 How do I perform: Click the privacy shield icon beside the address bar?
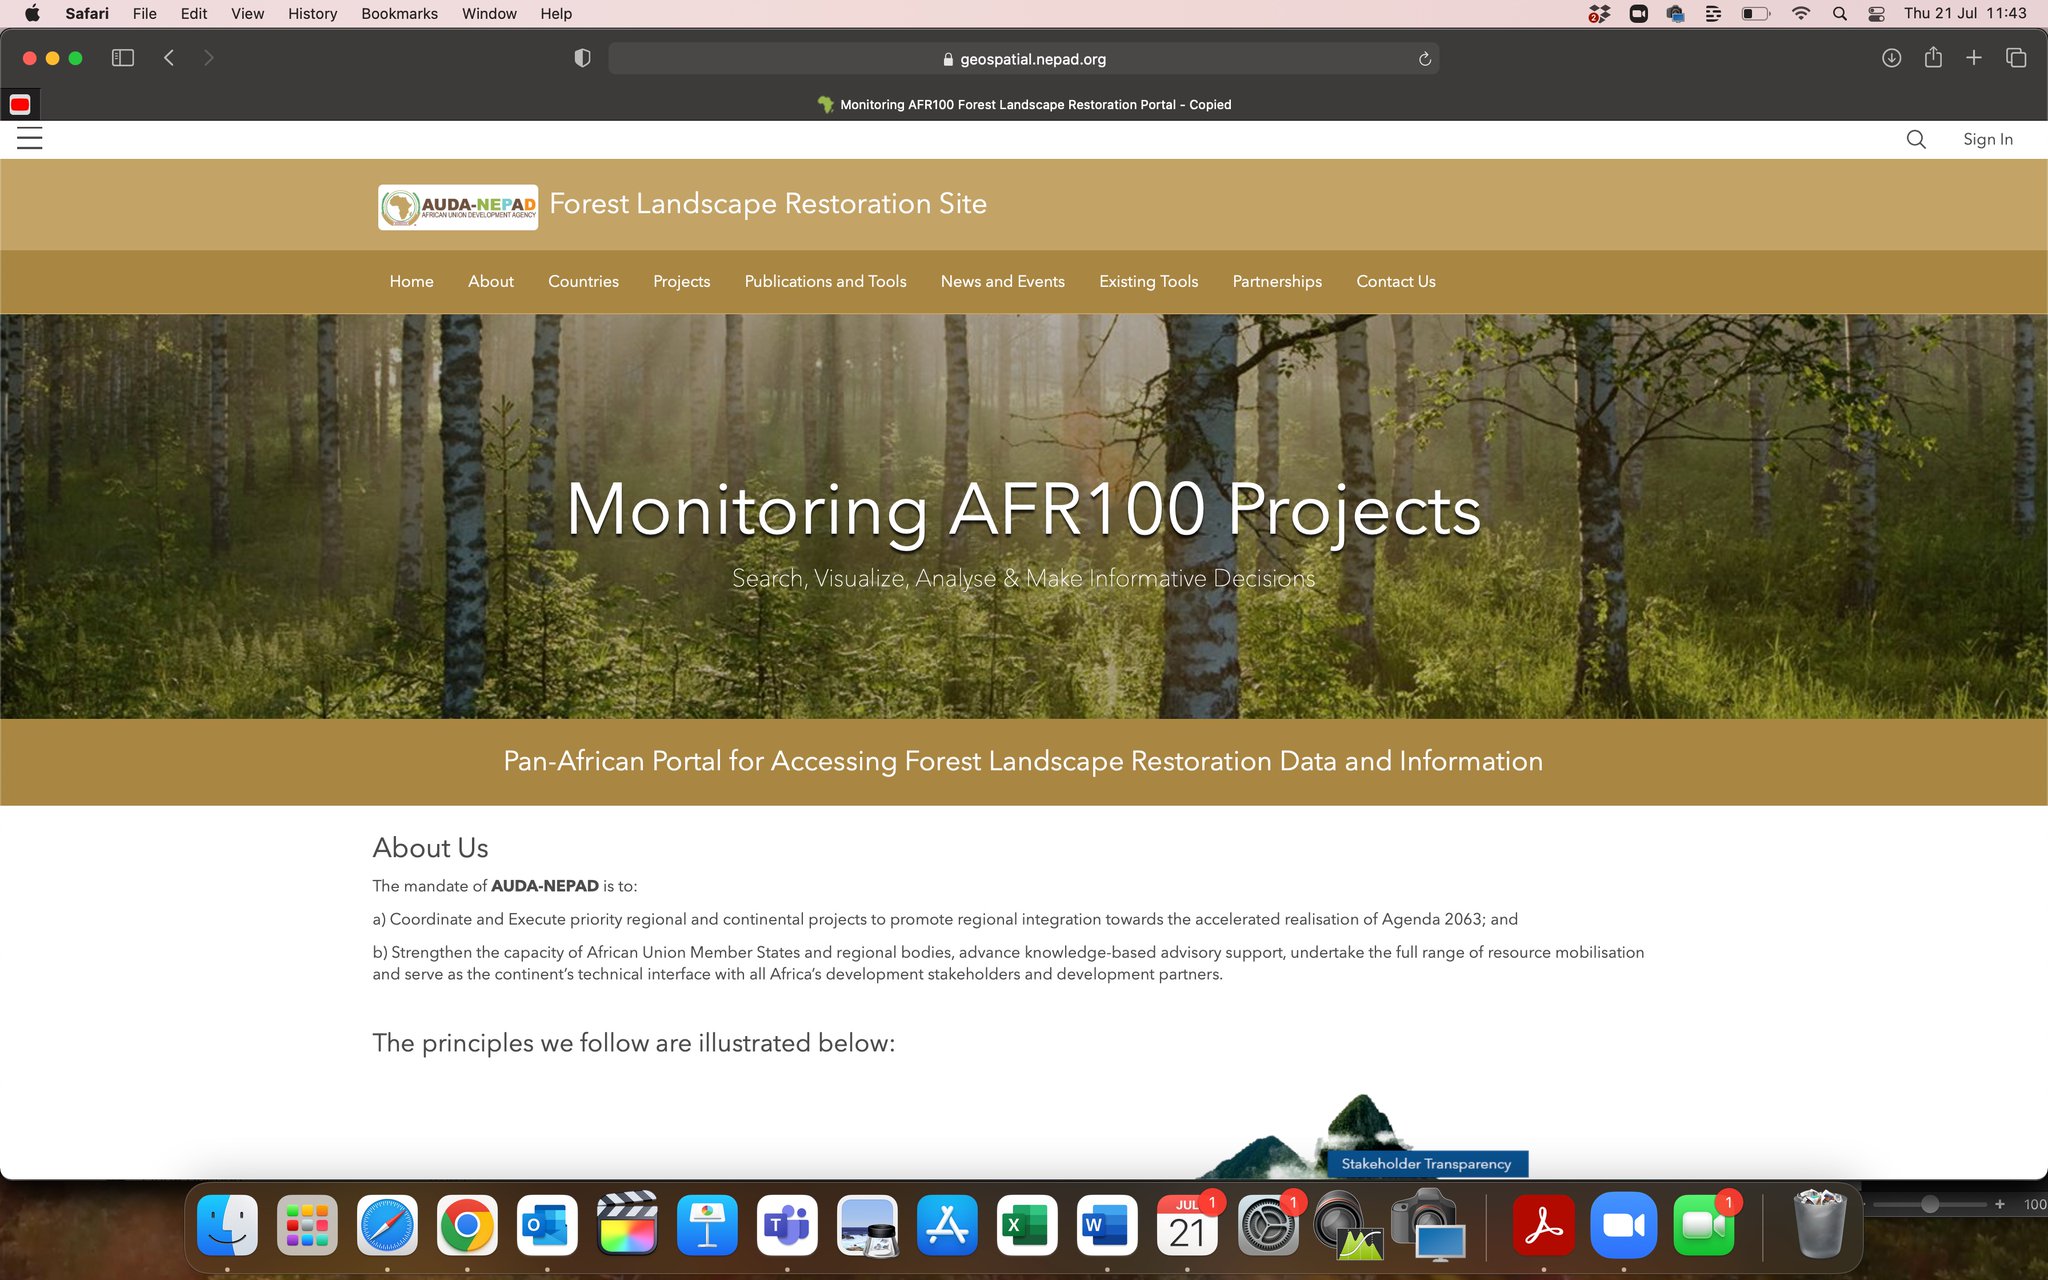pyautogui.click(x=583, y=58)
